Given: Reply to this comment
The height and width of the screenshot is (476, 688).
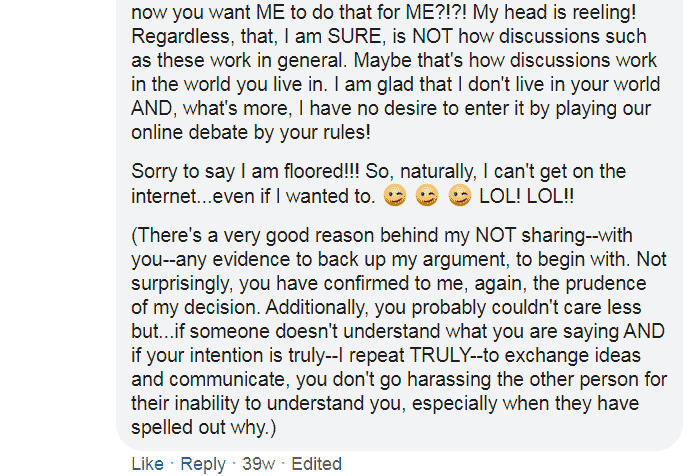Looking at the screenshot, I should point(203,464).
